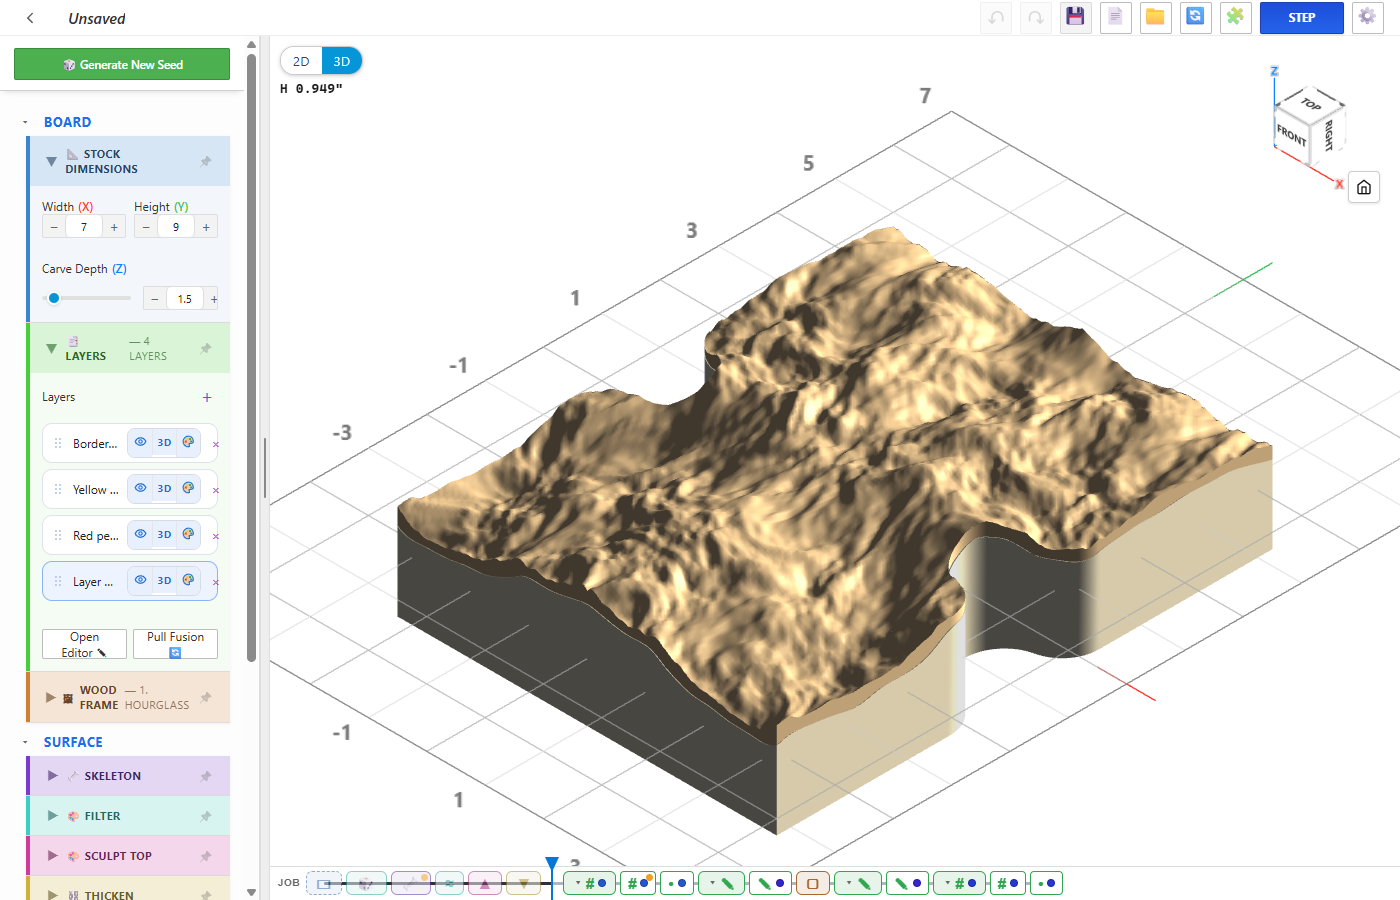Screen dimensions: 1400x900
Task: Toggle 3D mode on the Border layer
Action: pyautogui.click(x=164, y=442)
